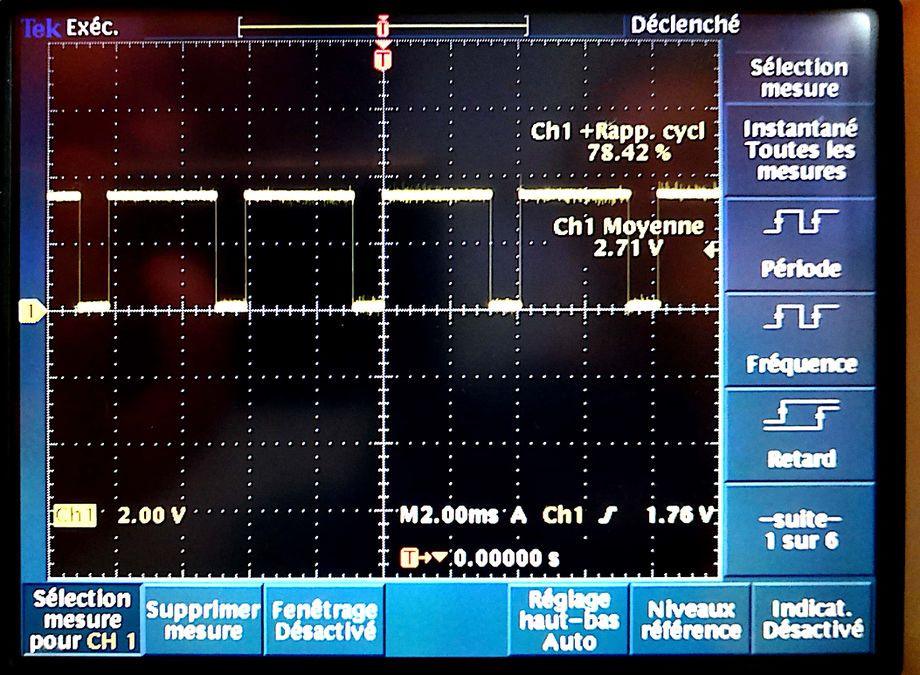
Task: Click the trigger level arrow on right edge
Action: (711, 250)
